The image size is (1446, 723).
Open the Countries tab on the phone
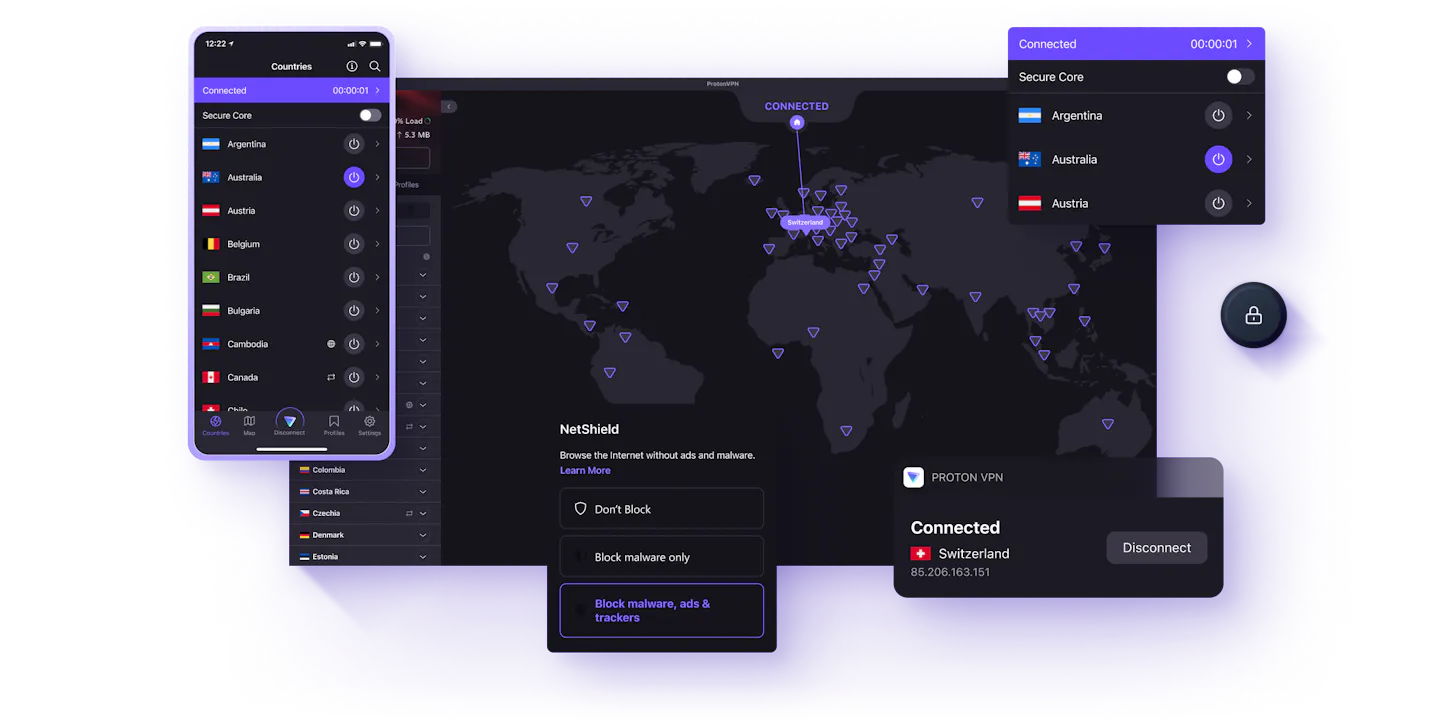[216, 426]
